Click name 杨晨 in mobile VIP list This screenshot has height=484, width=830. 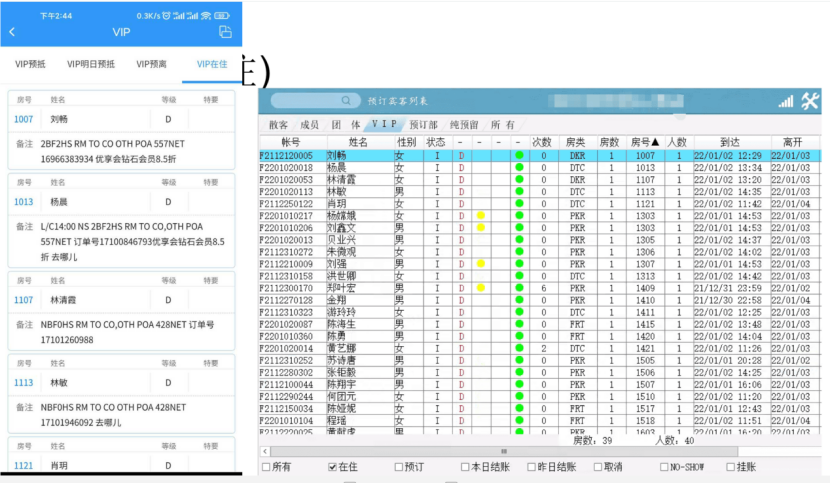[59, 202]
